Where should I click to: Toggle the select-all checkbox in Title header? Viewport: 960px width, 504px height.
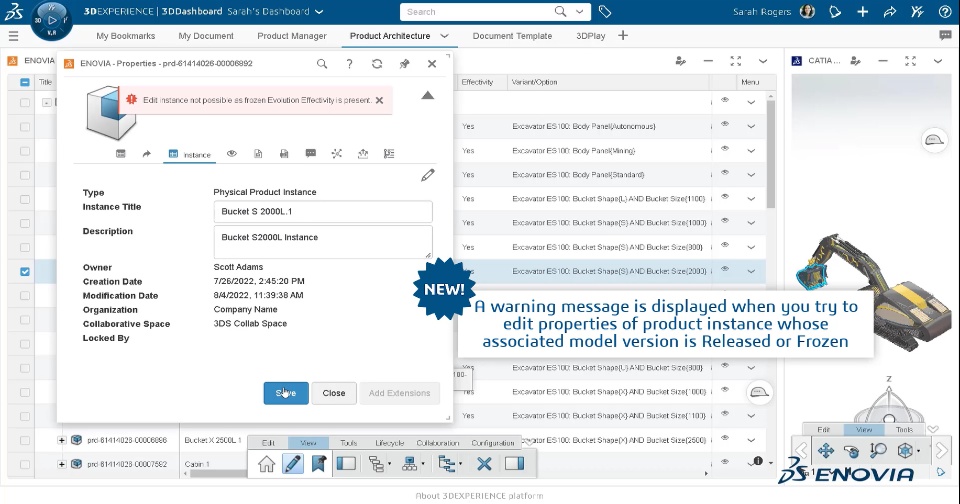[x=24, y=82]
